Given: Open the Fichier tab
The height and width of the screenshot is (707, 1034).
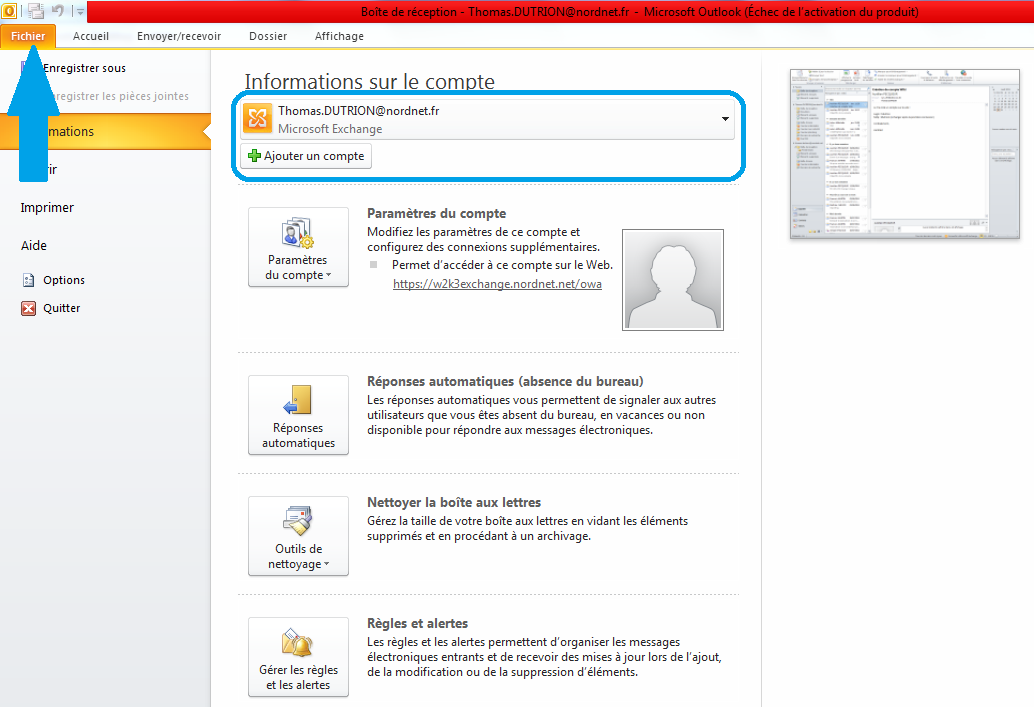Looking at the screenshot, I should point(28,36).
